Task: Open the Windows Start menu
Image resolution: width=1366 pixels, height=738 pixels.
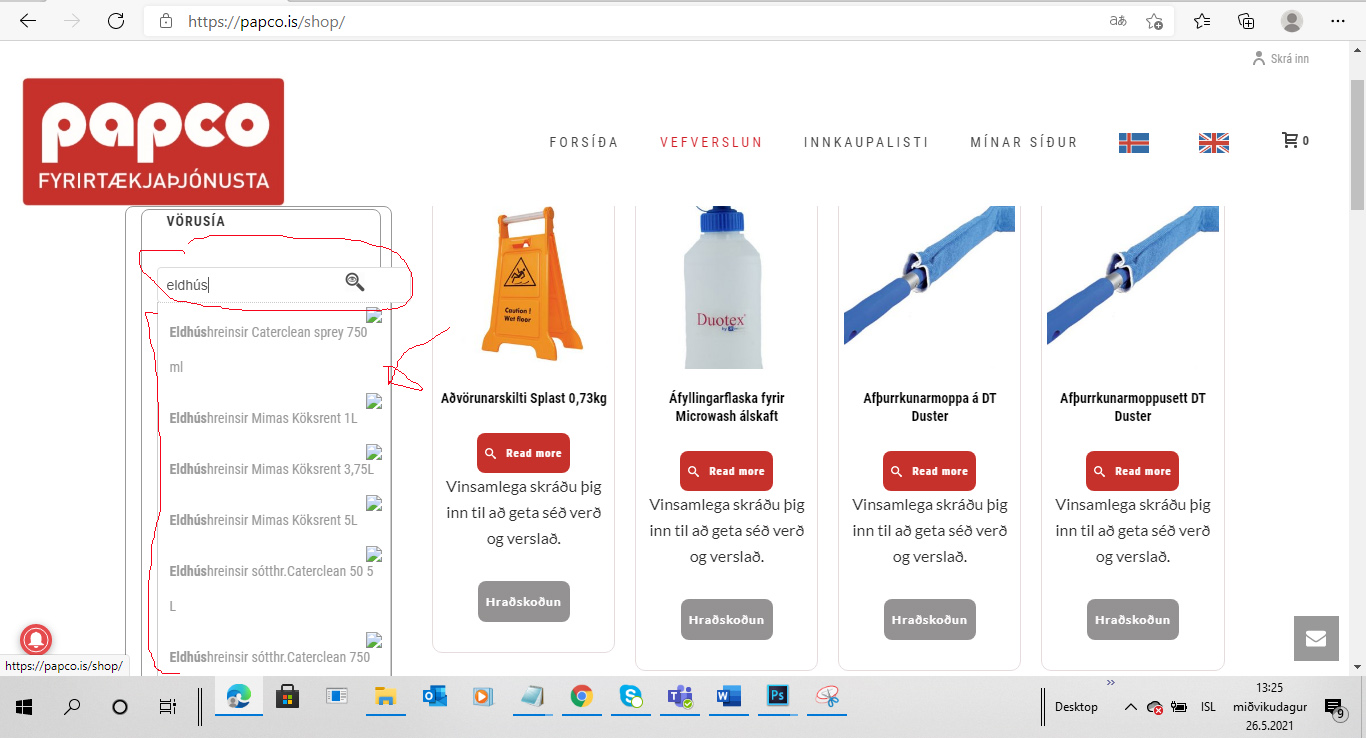Action: tap(24, 707)
